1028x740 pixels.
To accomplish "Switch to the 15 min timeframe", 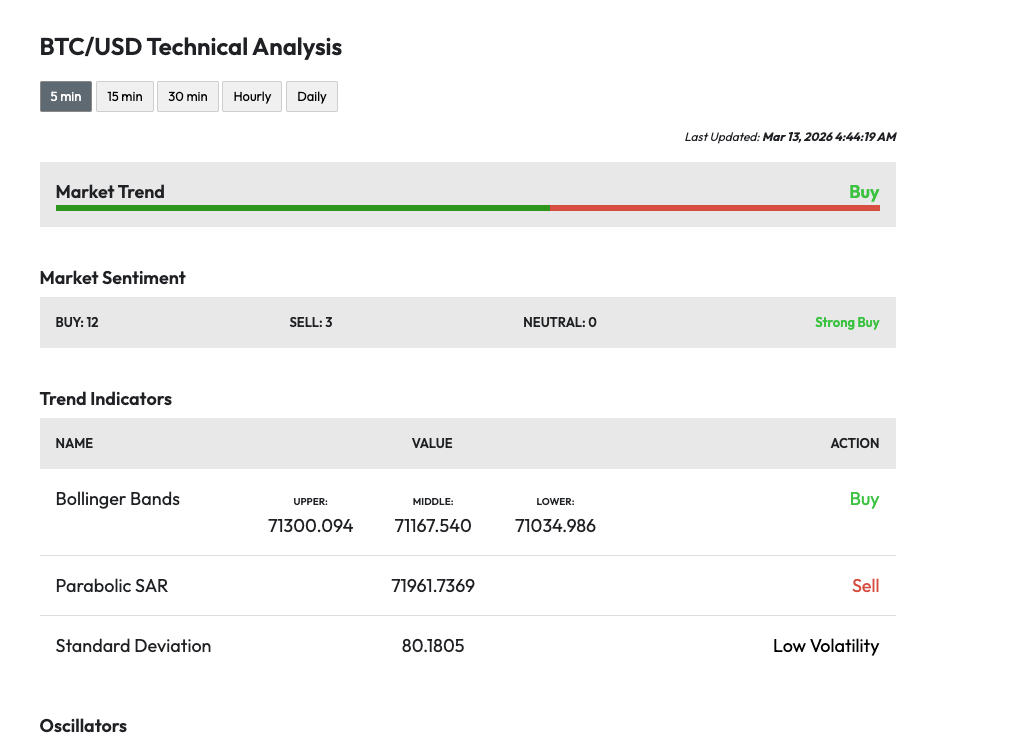I will [125, 97].
